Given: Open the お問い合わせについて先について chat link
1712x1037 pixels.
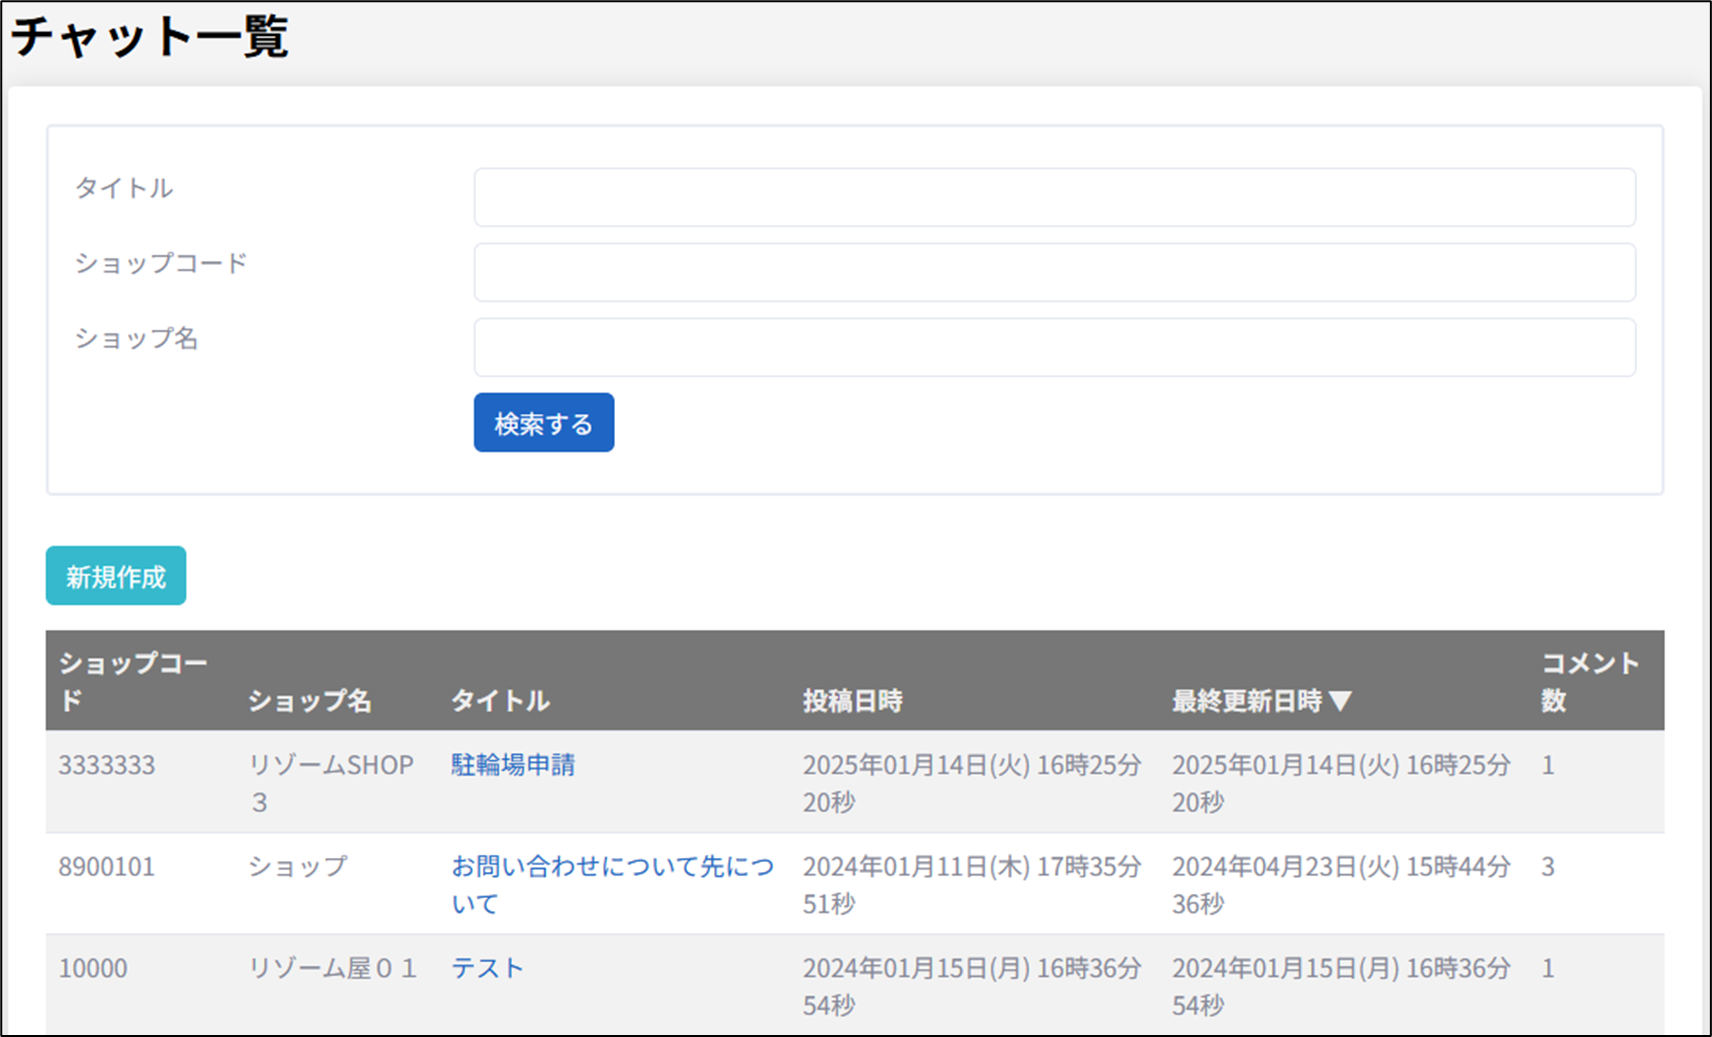Looking at the screenshot, I should pyautogui.click(x=611, y=867).
